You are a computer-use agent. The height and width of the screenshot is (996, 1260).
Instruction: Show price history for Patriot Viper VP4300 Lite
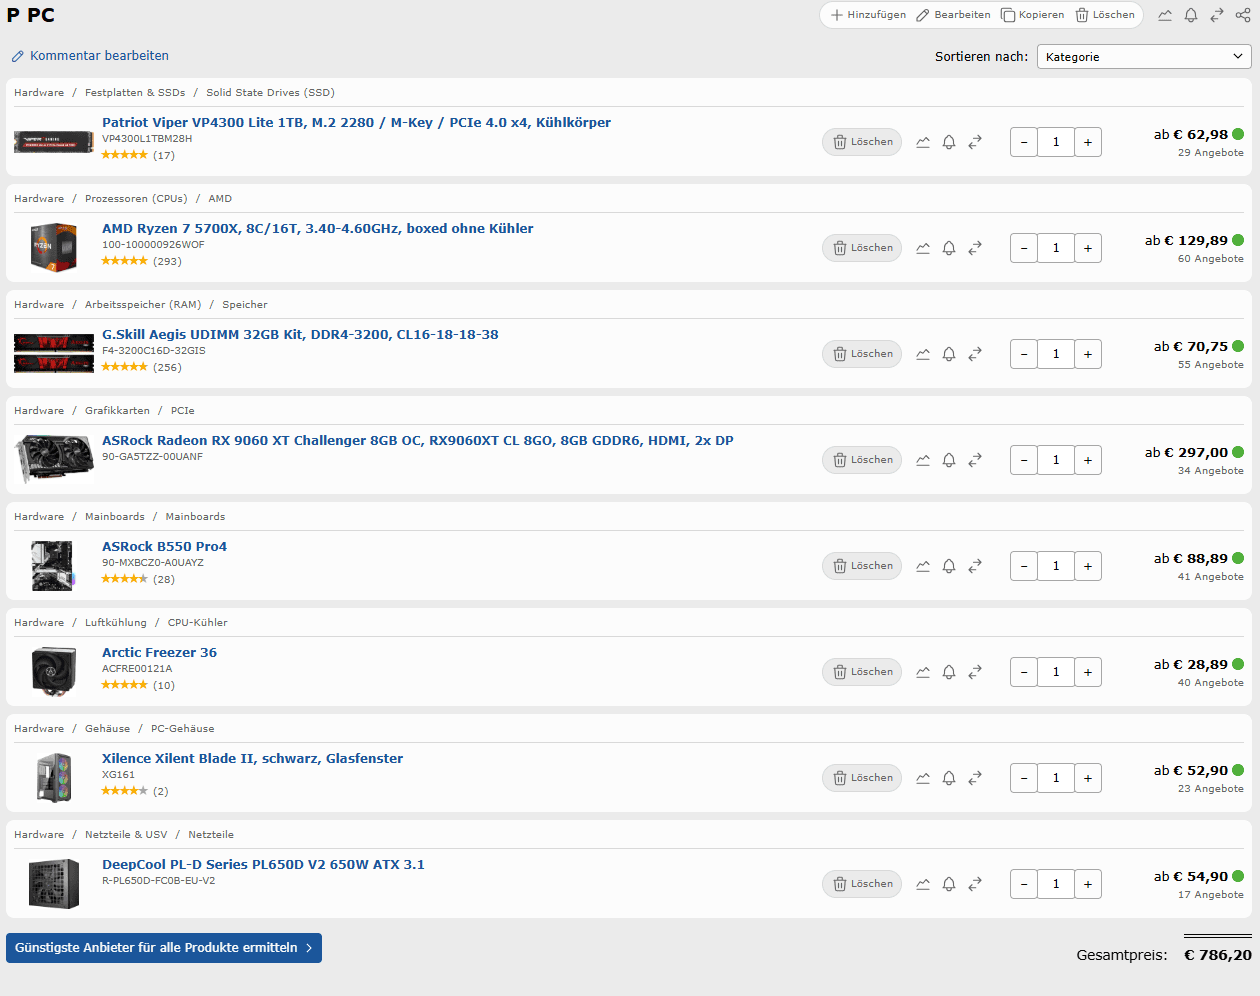(x=923, y=142)
